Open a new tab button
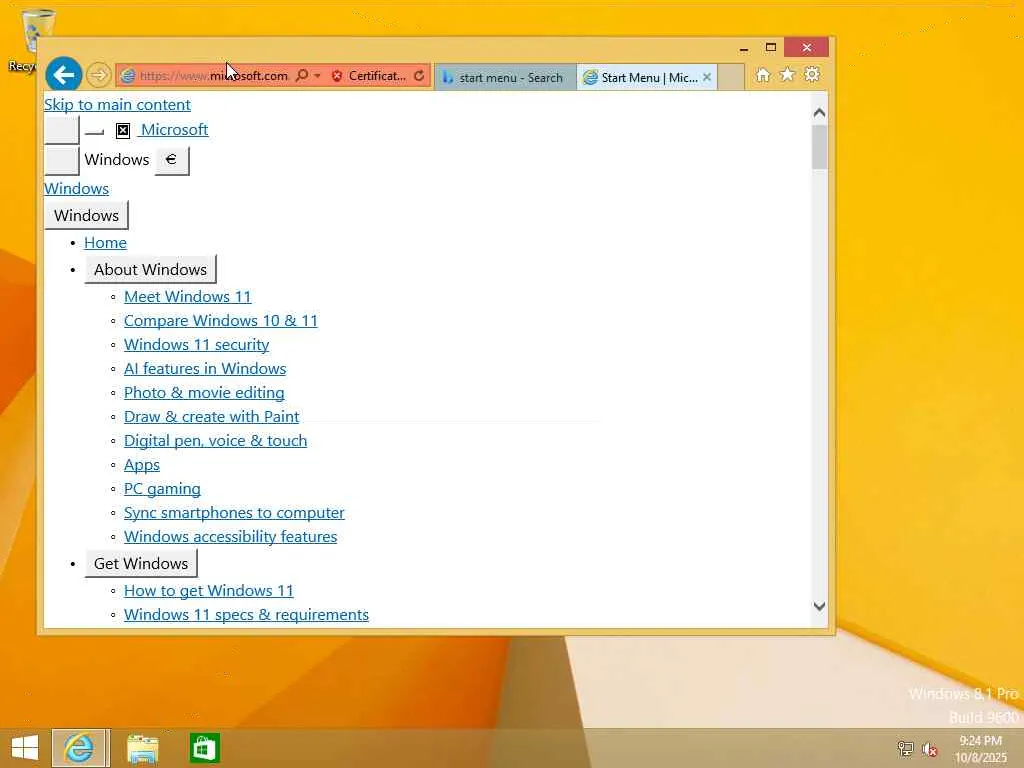Image resolution: width=1024 pixels, height=768 pixels. [731, 77]
